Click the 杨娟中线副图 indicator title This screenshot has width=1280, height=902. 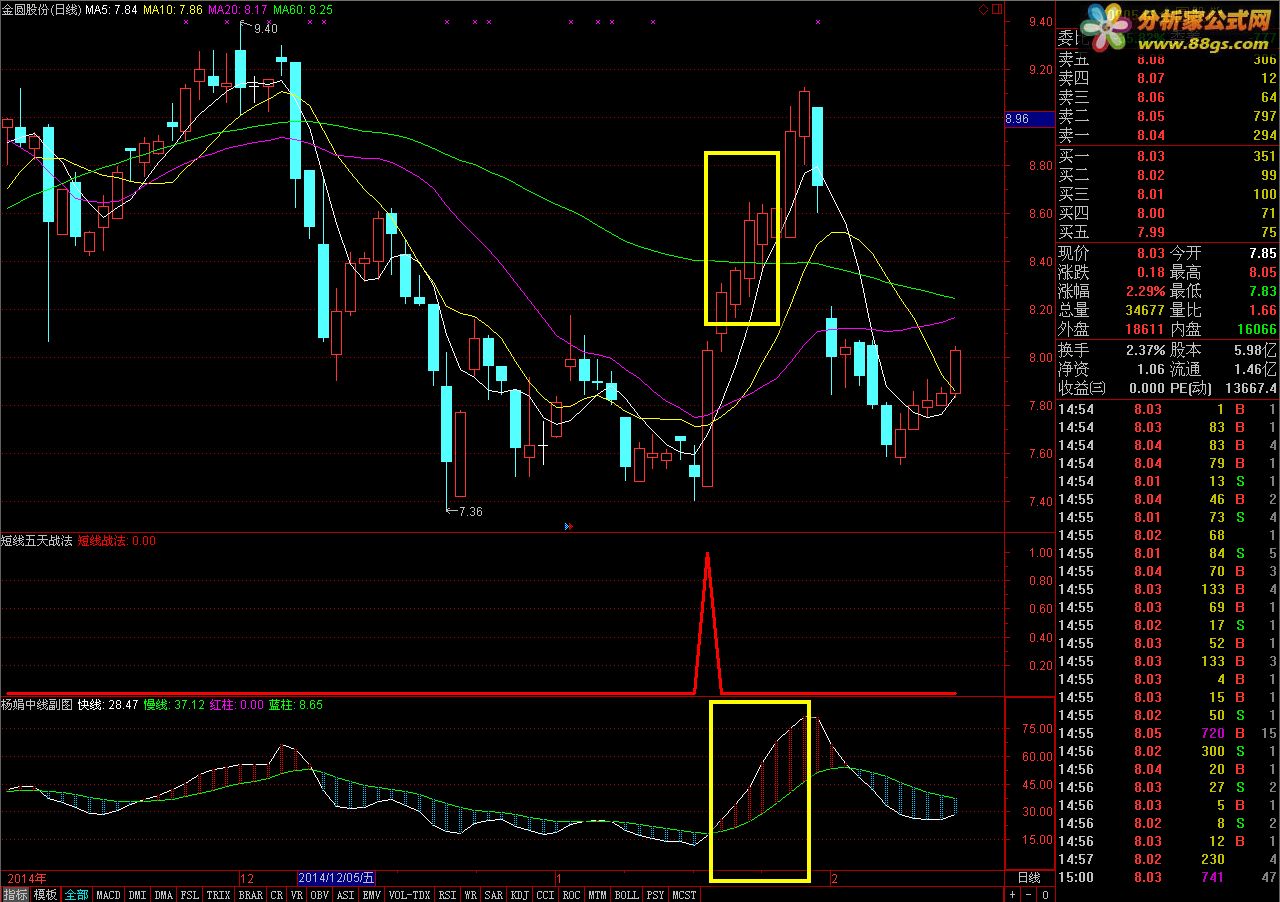click(x=36, y=704)
